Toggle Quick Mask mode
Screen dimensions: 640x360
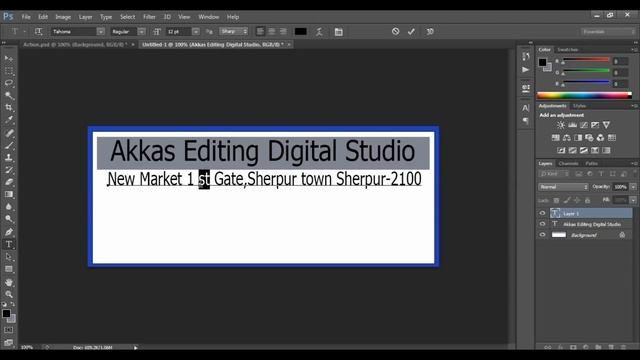(9, 330)
